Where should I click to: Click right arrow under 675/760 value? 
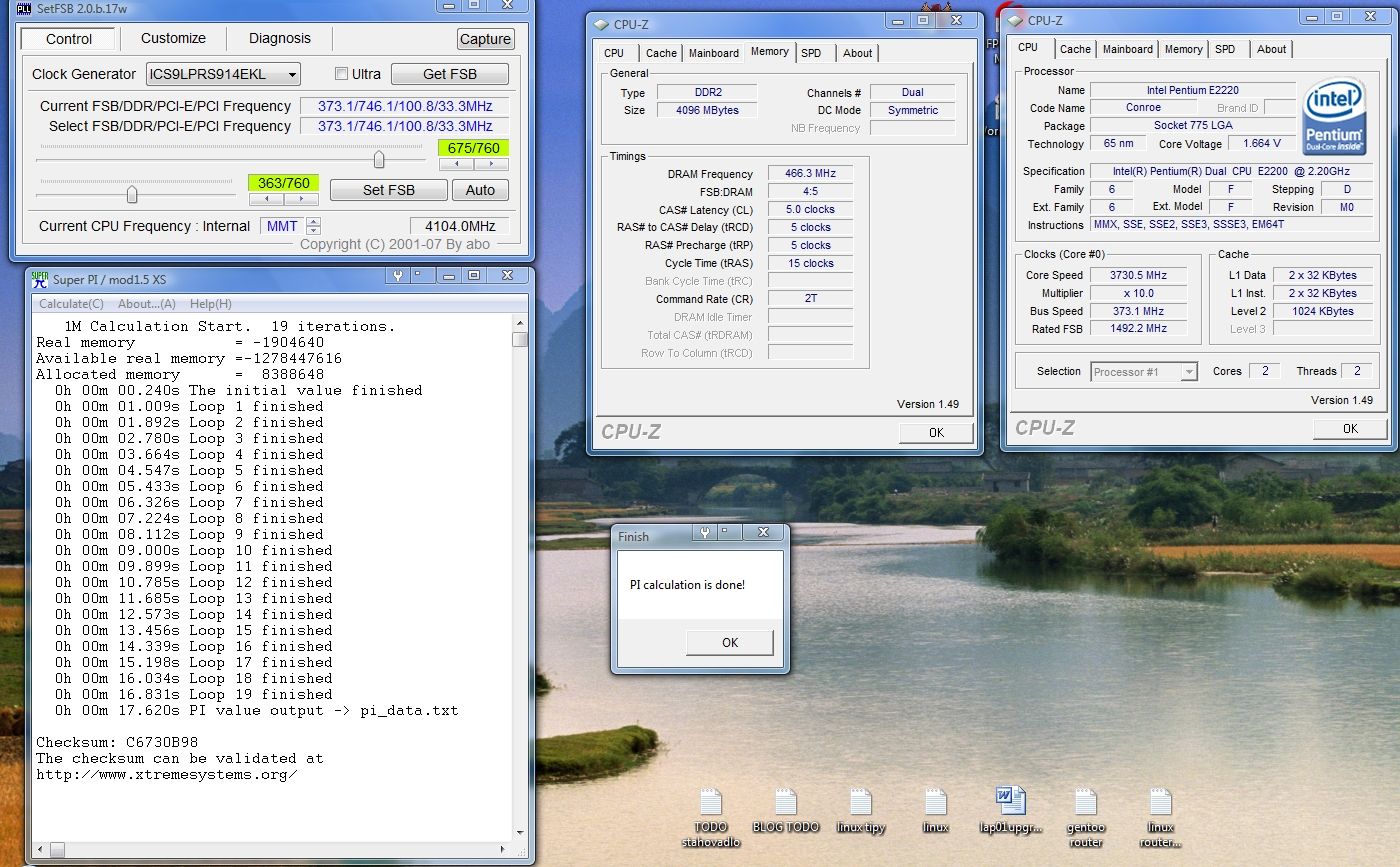coord(490,164)
